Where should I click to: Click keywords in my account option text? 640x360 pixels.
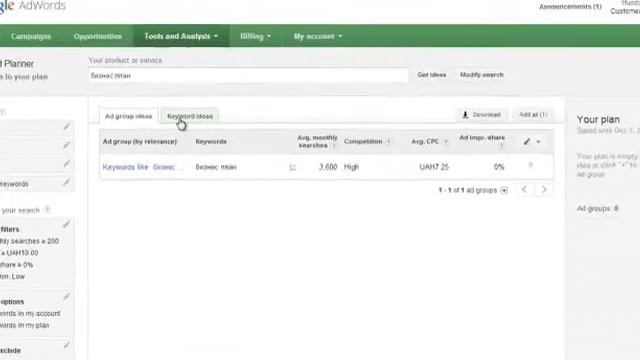pos(30,313)
